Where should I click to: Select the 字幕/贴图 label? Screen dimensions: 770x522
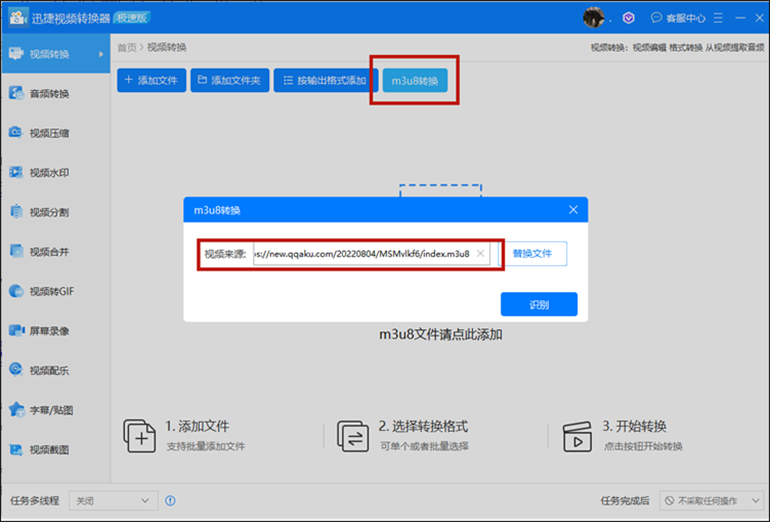click(51, 411)
